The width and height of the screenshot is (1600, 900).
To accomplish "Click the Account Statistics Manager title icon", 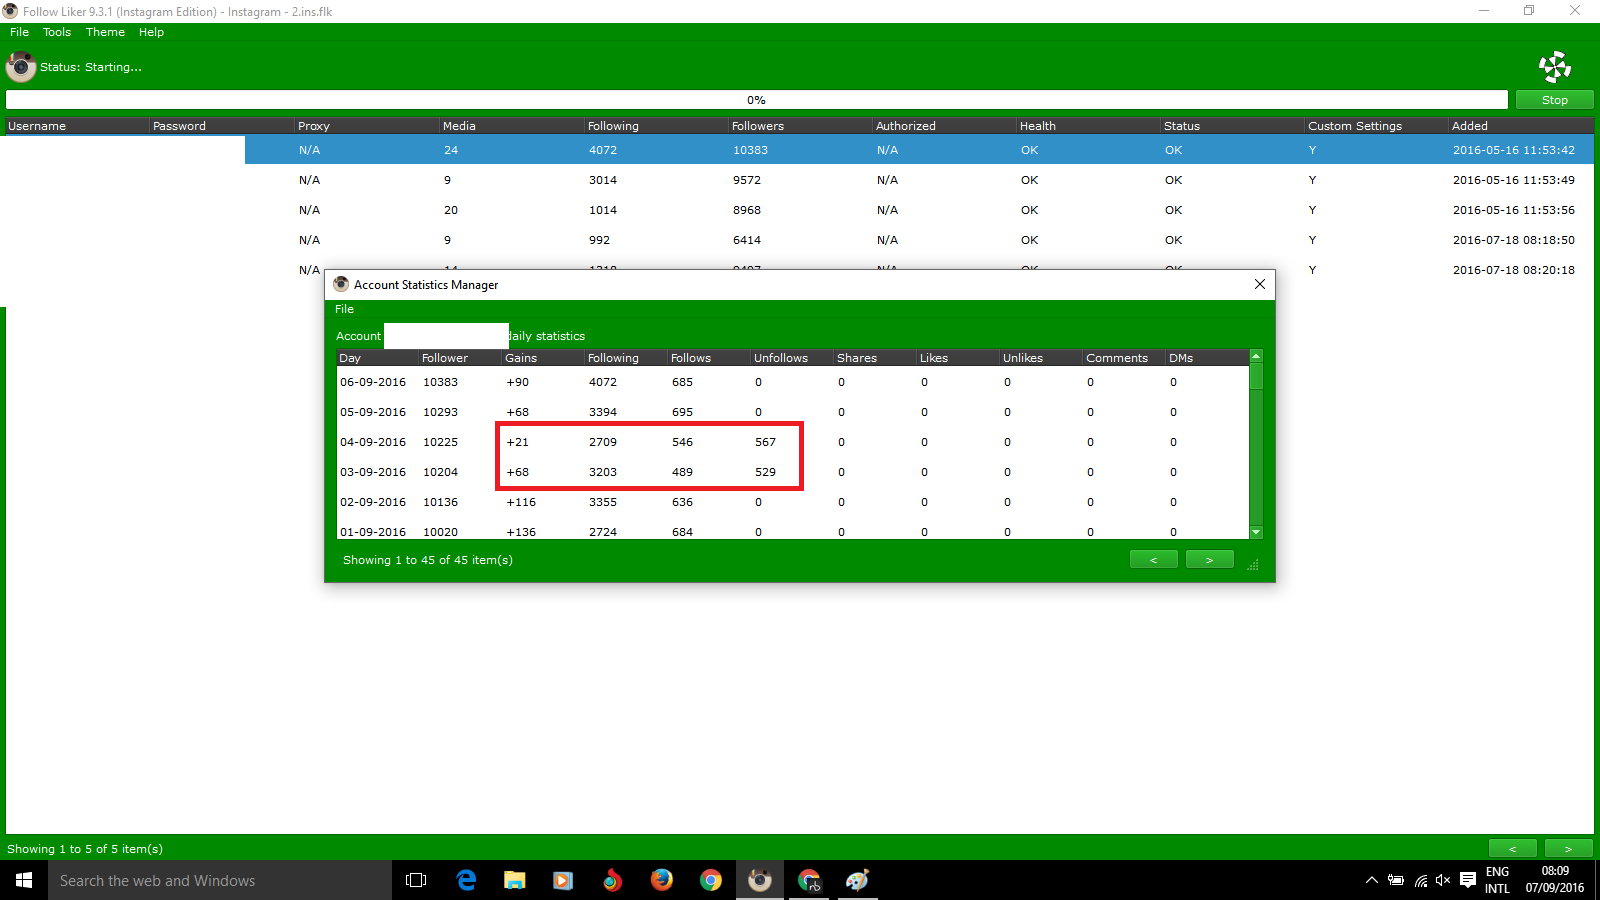I will [x=341, y=284].
